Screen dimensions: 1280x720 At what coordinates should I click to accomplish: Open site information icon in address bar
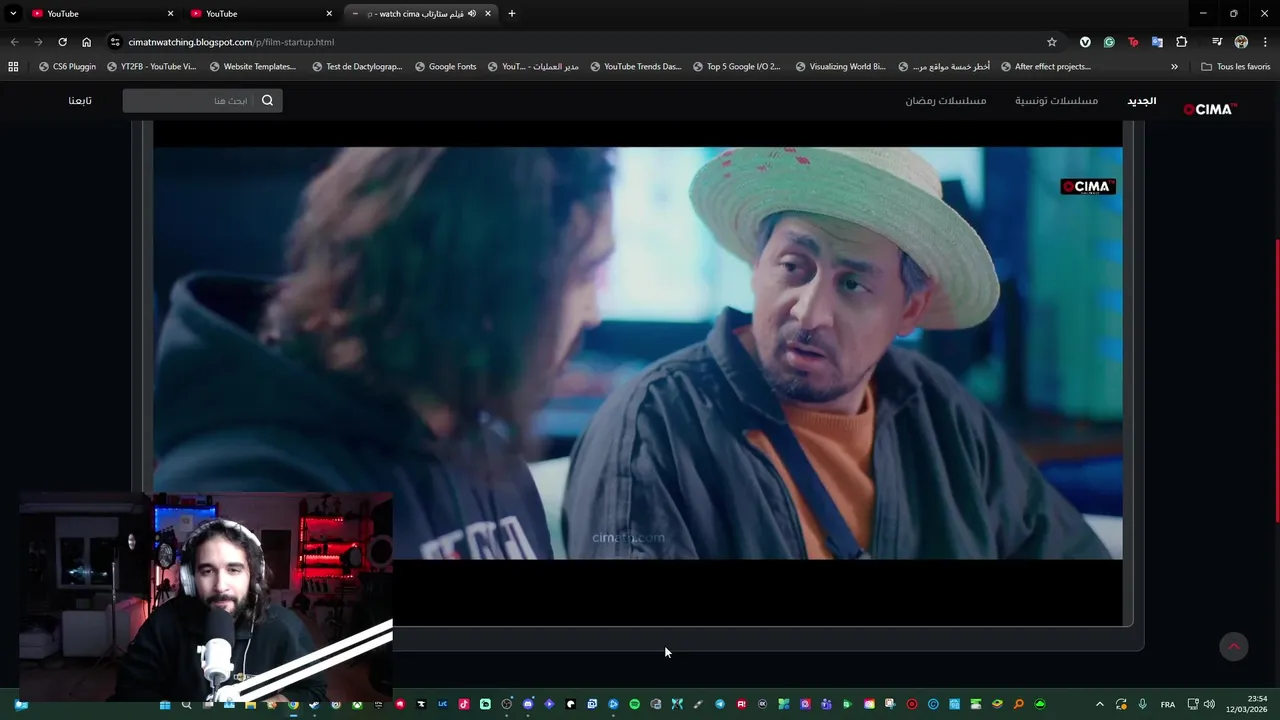pos(115,42)
